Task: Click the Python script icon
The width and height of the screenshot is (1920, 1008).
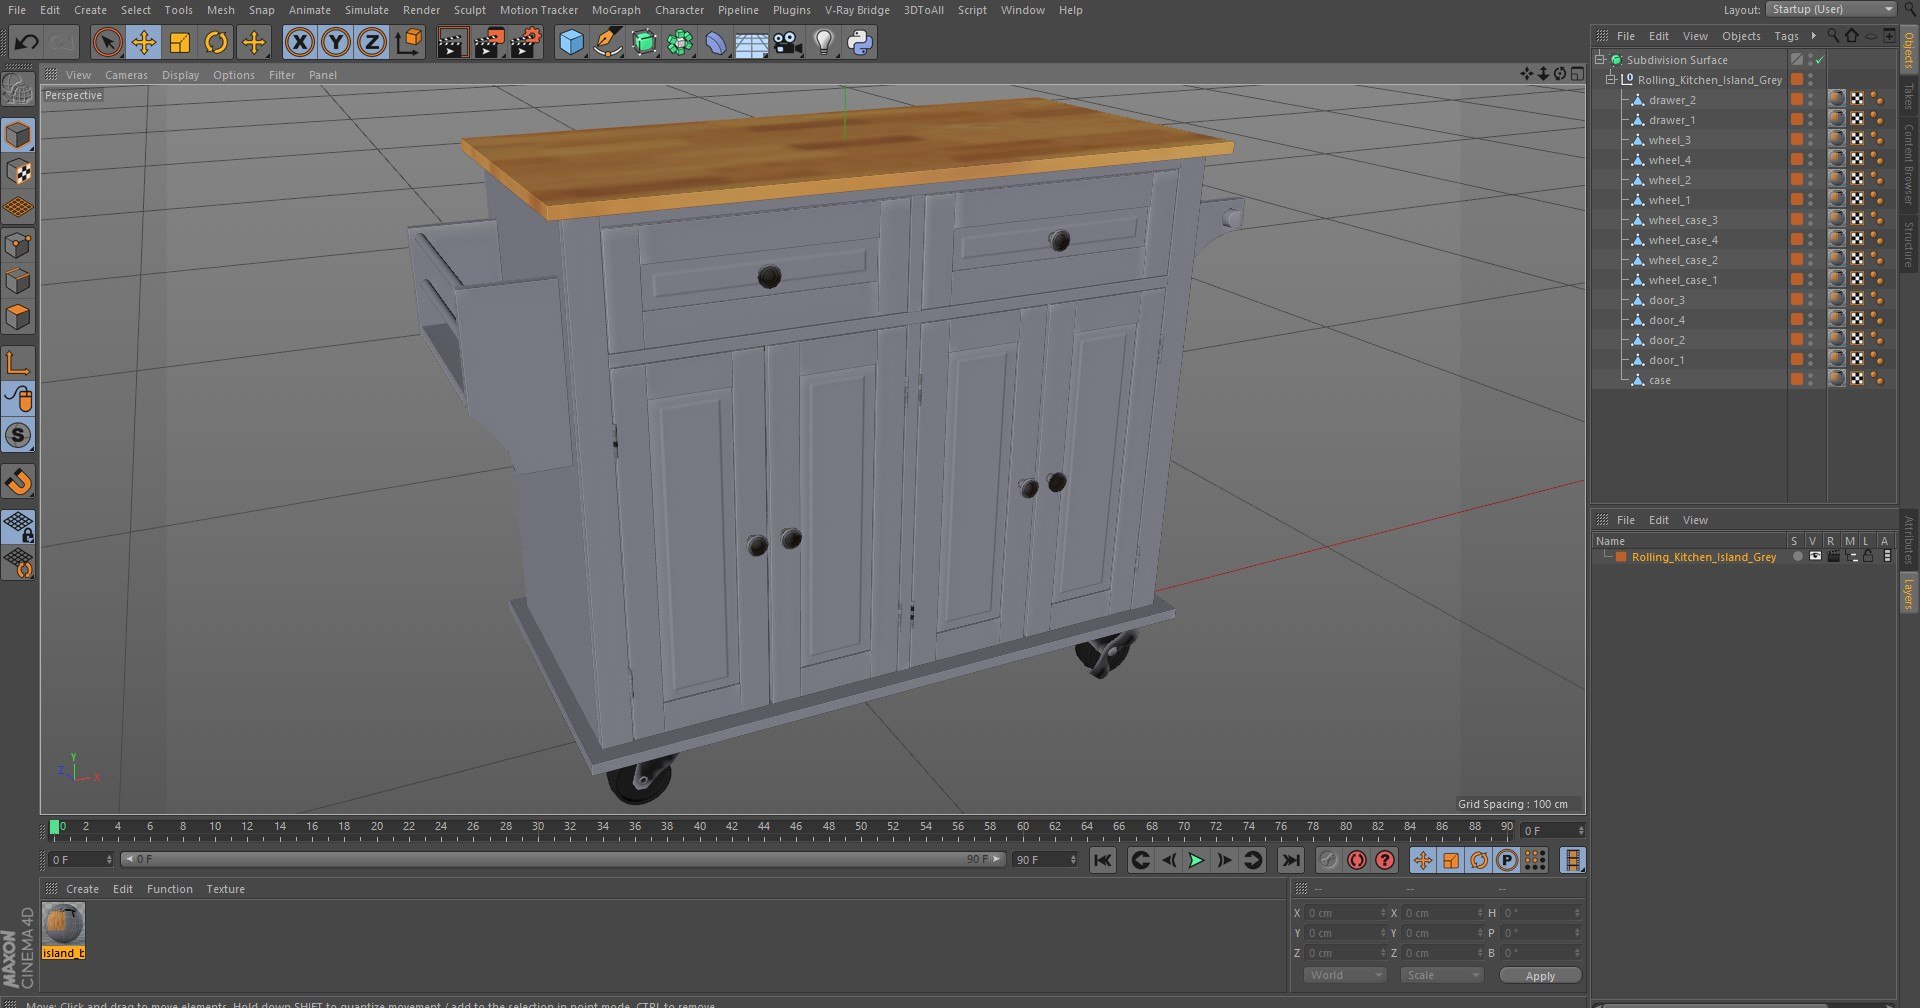Action: pos(859,42)
